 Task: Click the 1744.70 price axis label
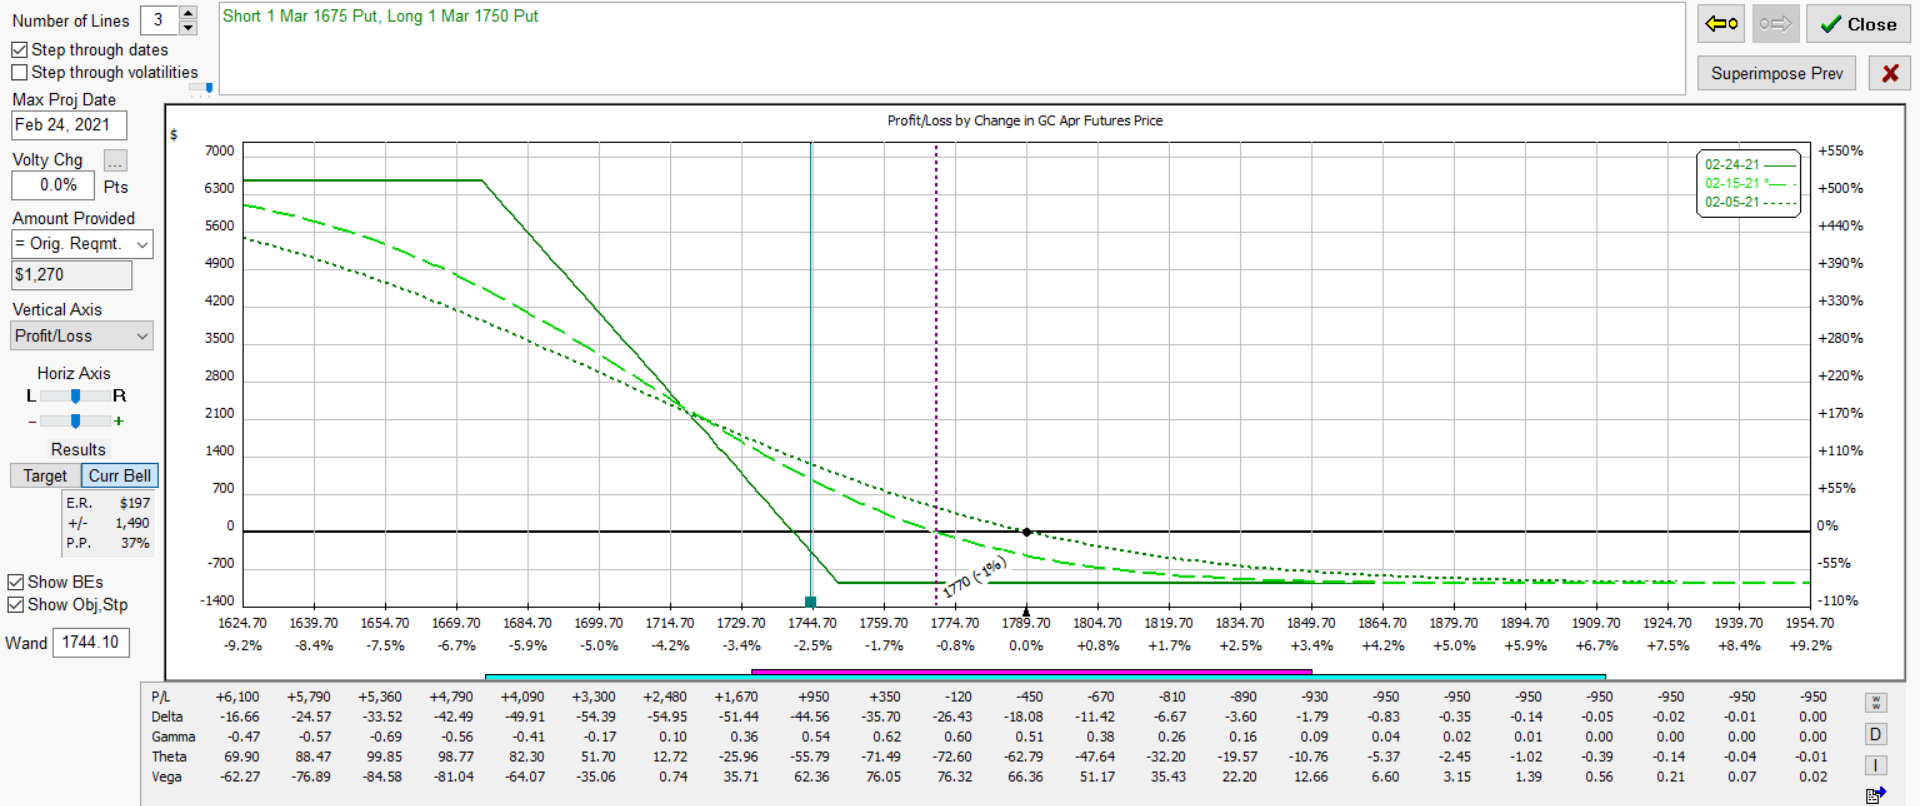click(812, 623)
